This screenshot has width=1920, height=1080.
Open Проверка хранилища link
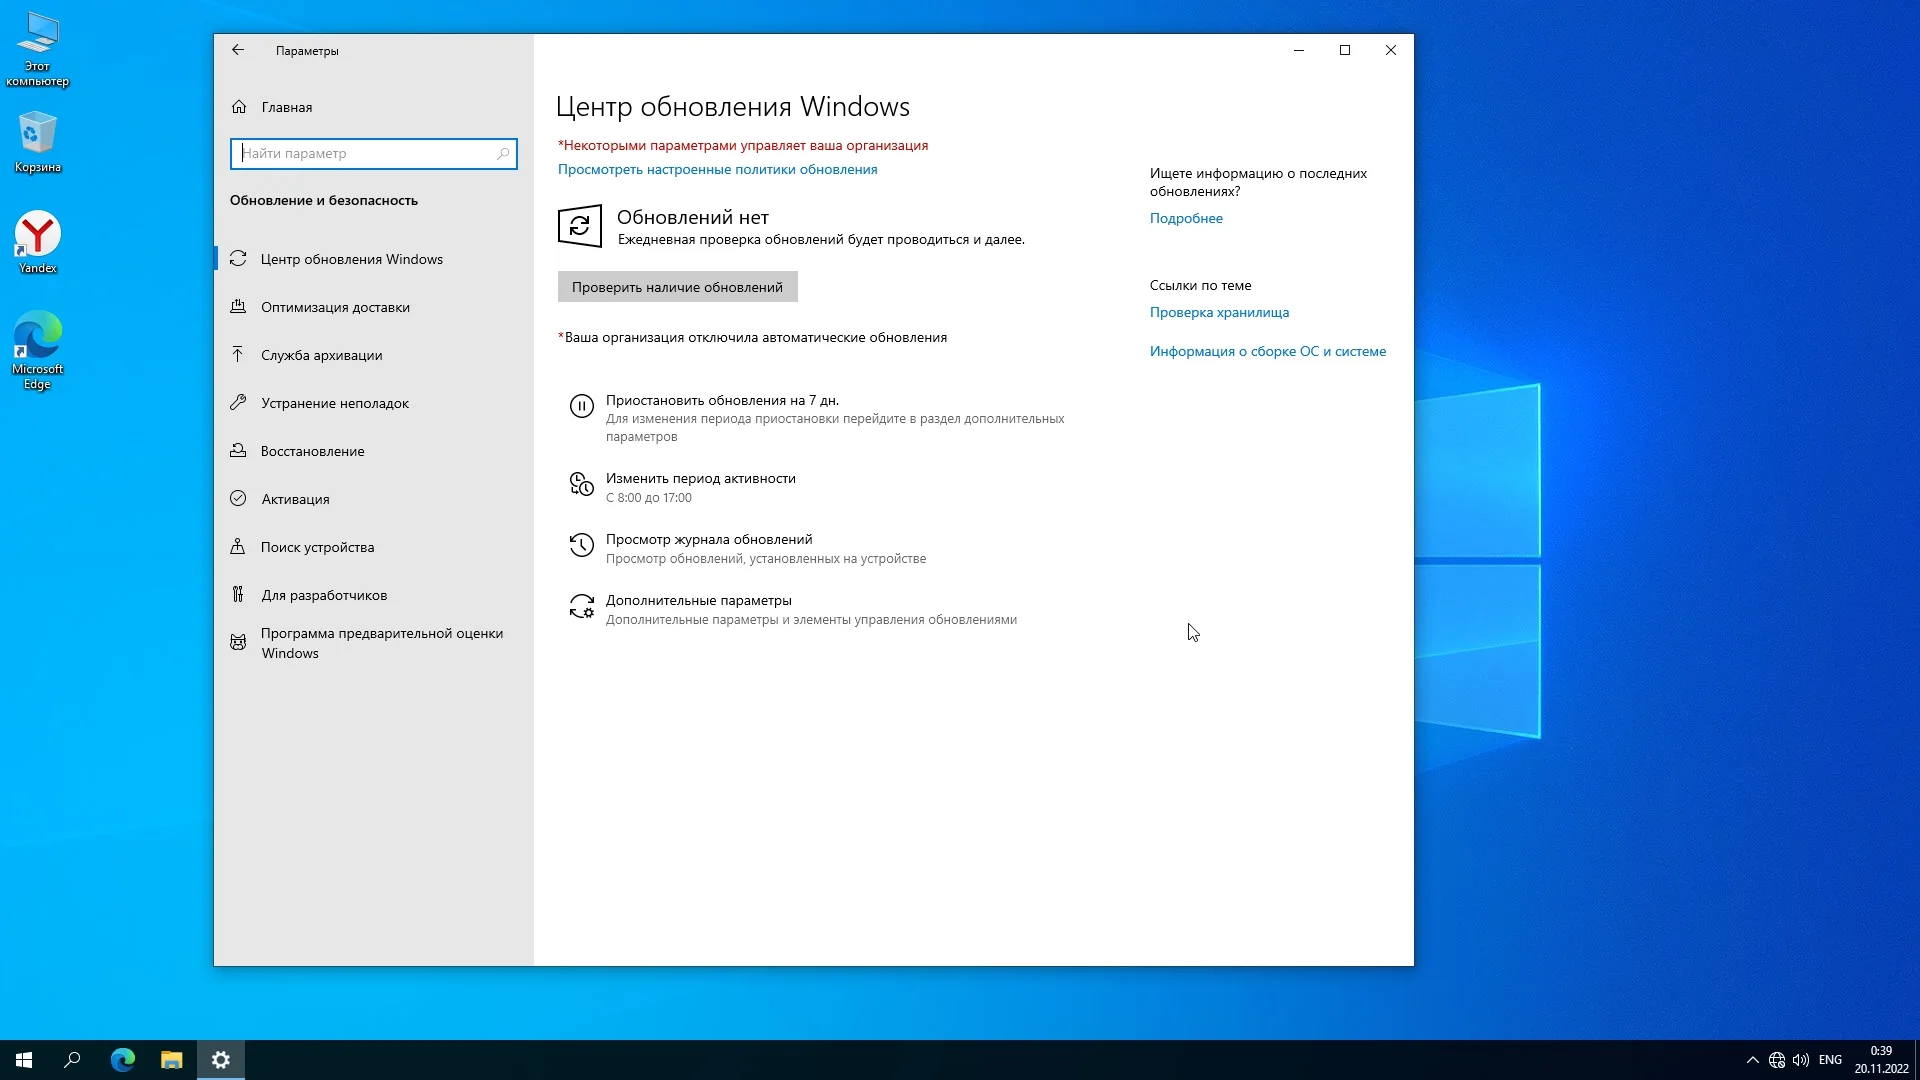click(1219, 312)
